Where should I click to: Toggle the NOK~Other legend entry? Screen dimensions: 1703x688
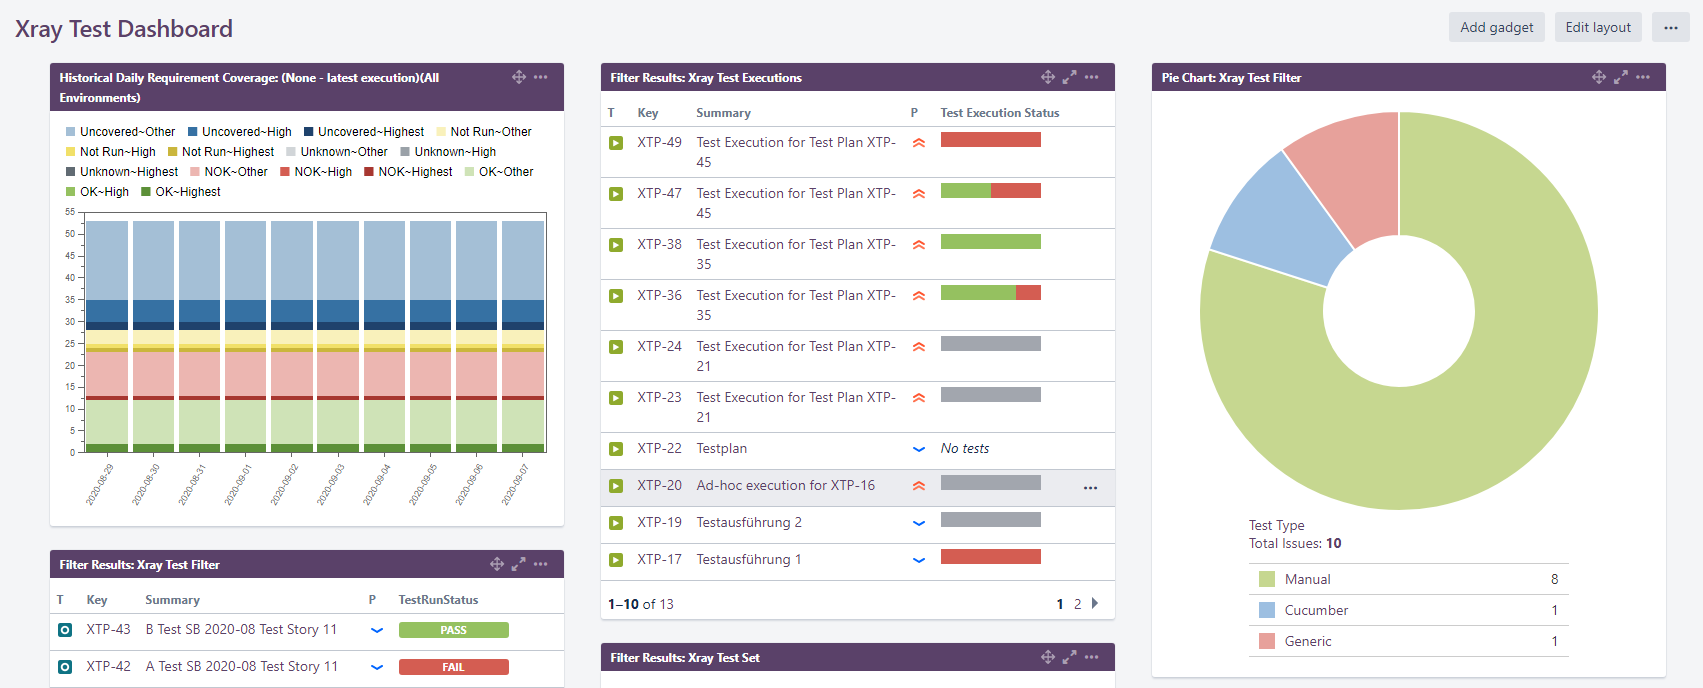coord(229,172)
